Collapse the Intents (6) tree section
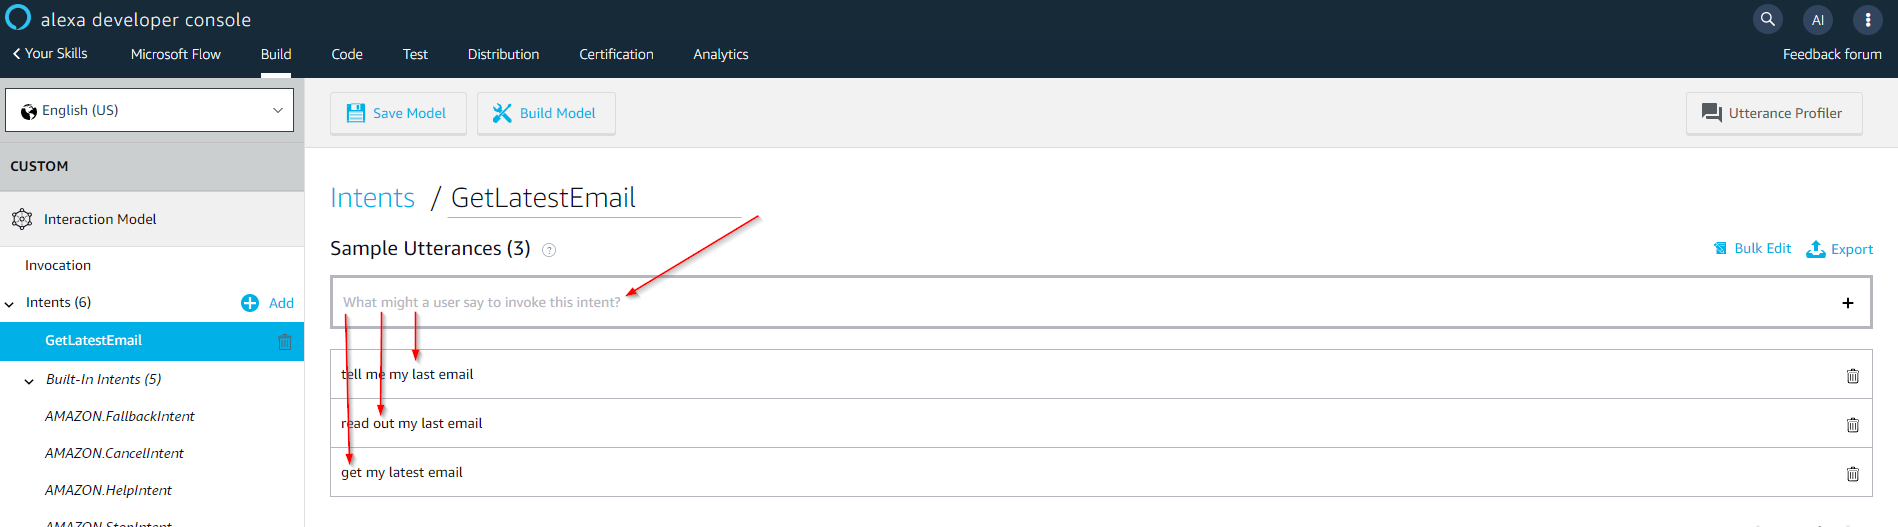 point(10,304)
